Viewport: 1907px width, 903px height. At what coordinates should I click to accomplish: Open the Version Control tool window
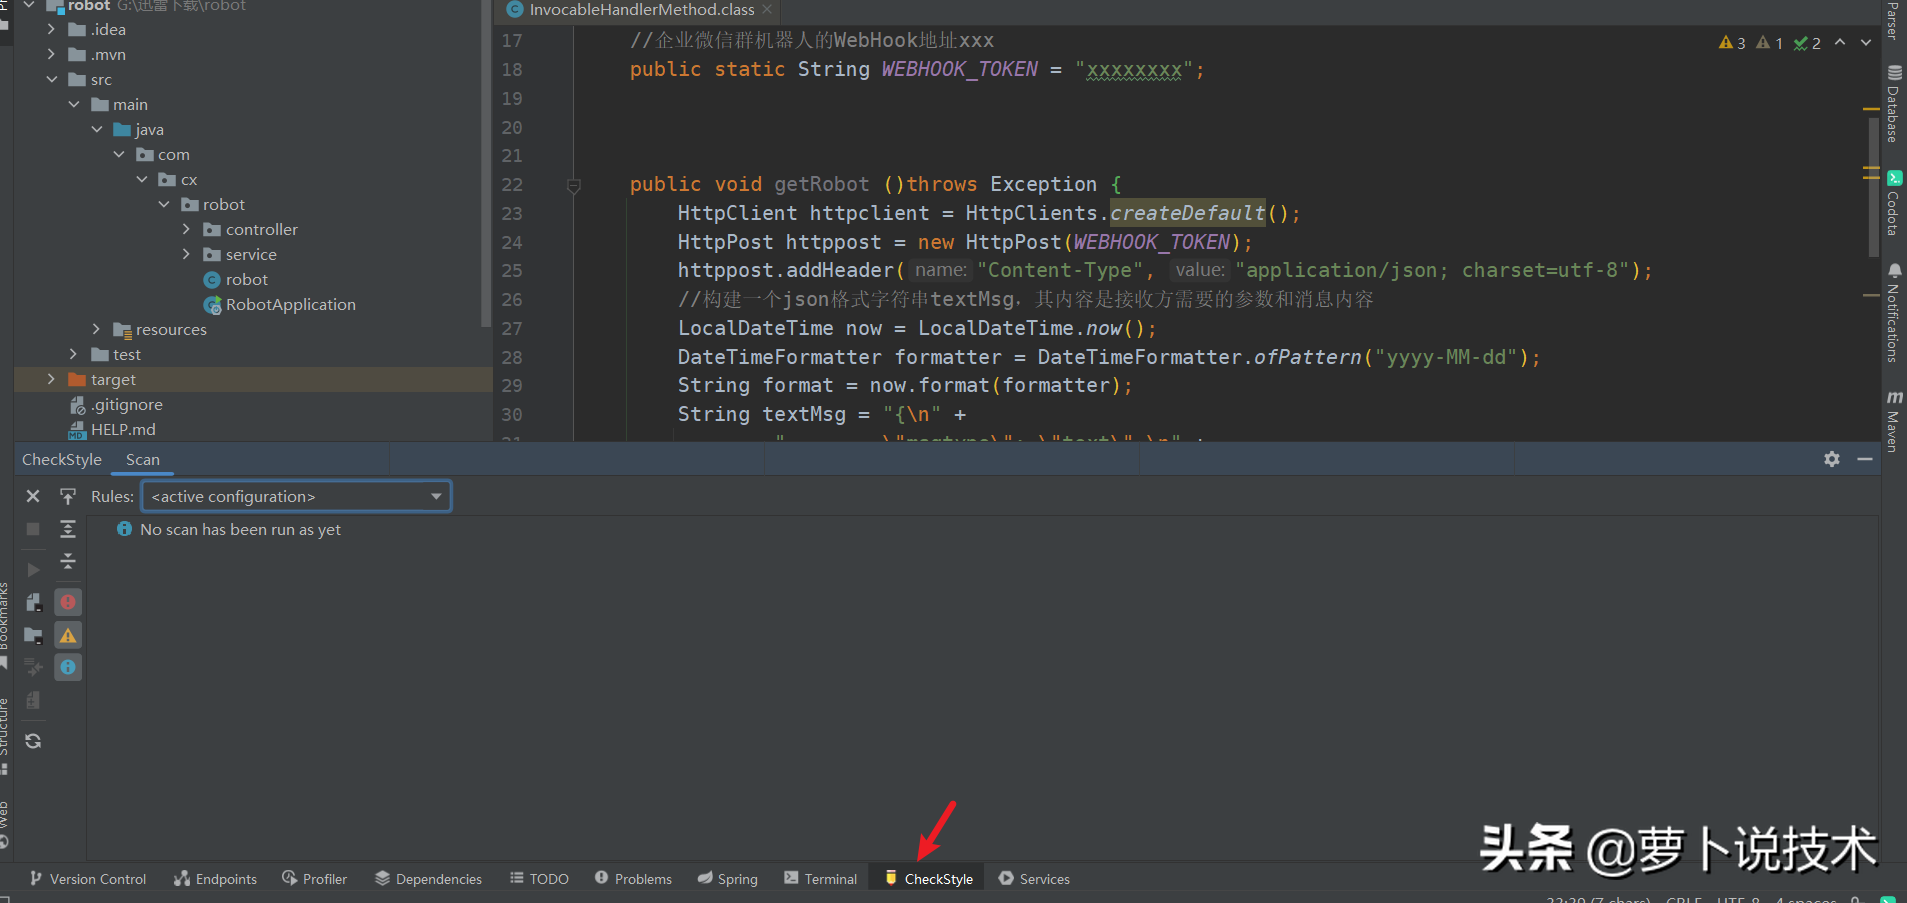click(x=88, y=879)
